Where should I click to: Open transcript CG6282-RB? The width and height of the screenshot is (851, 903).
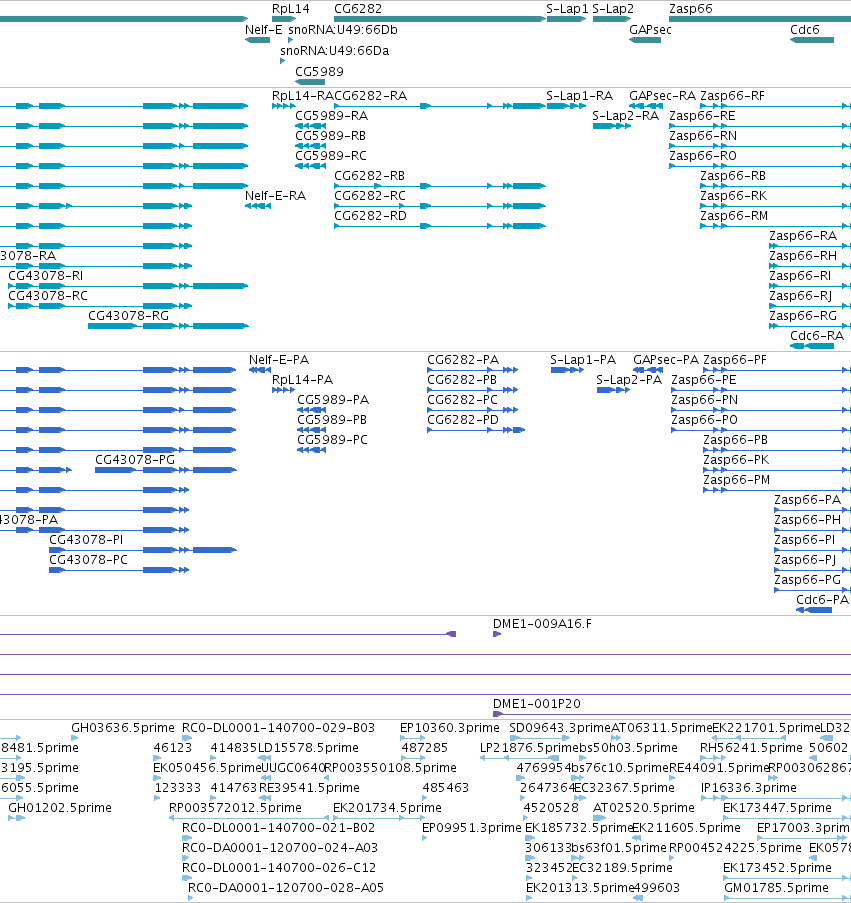point(370,176)
